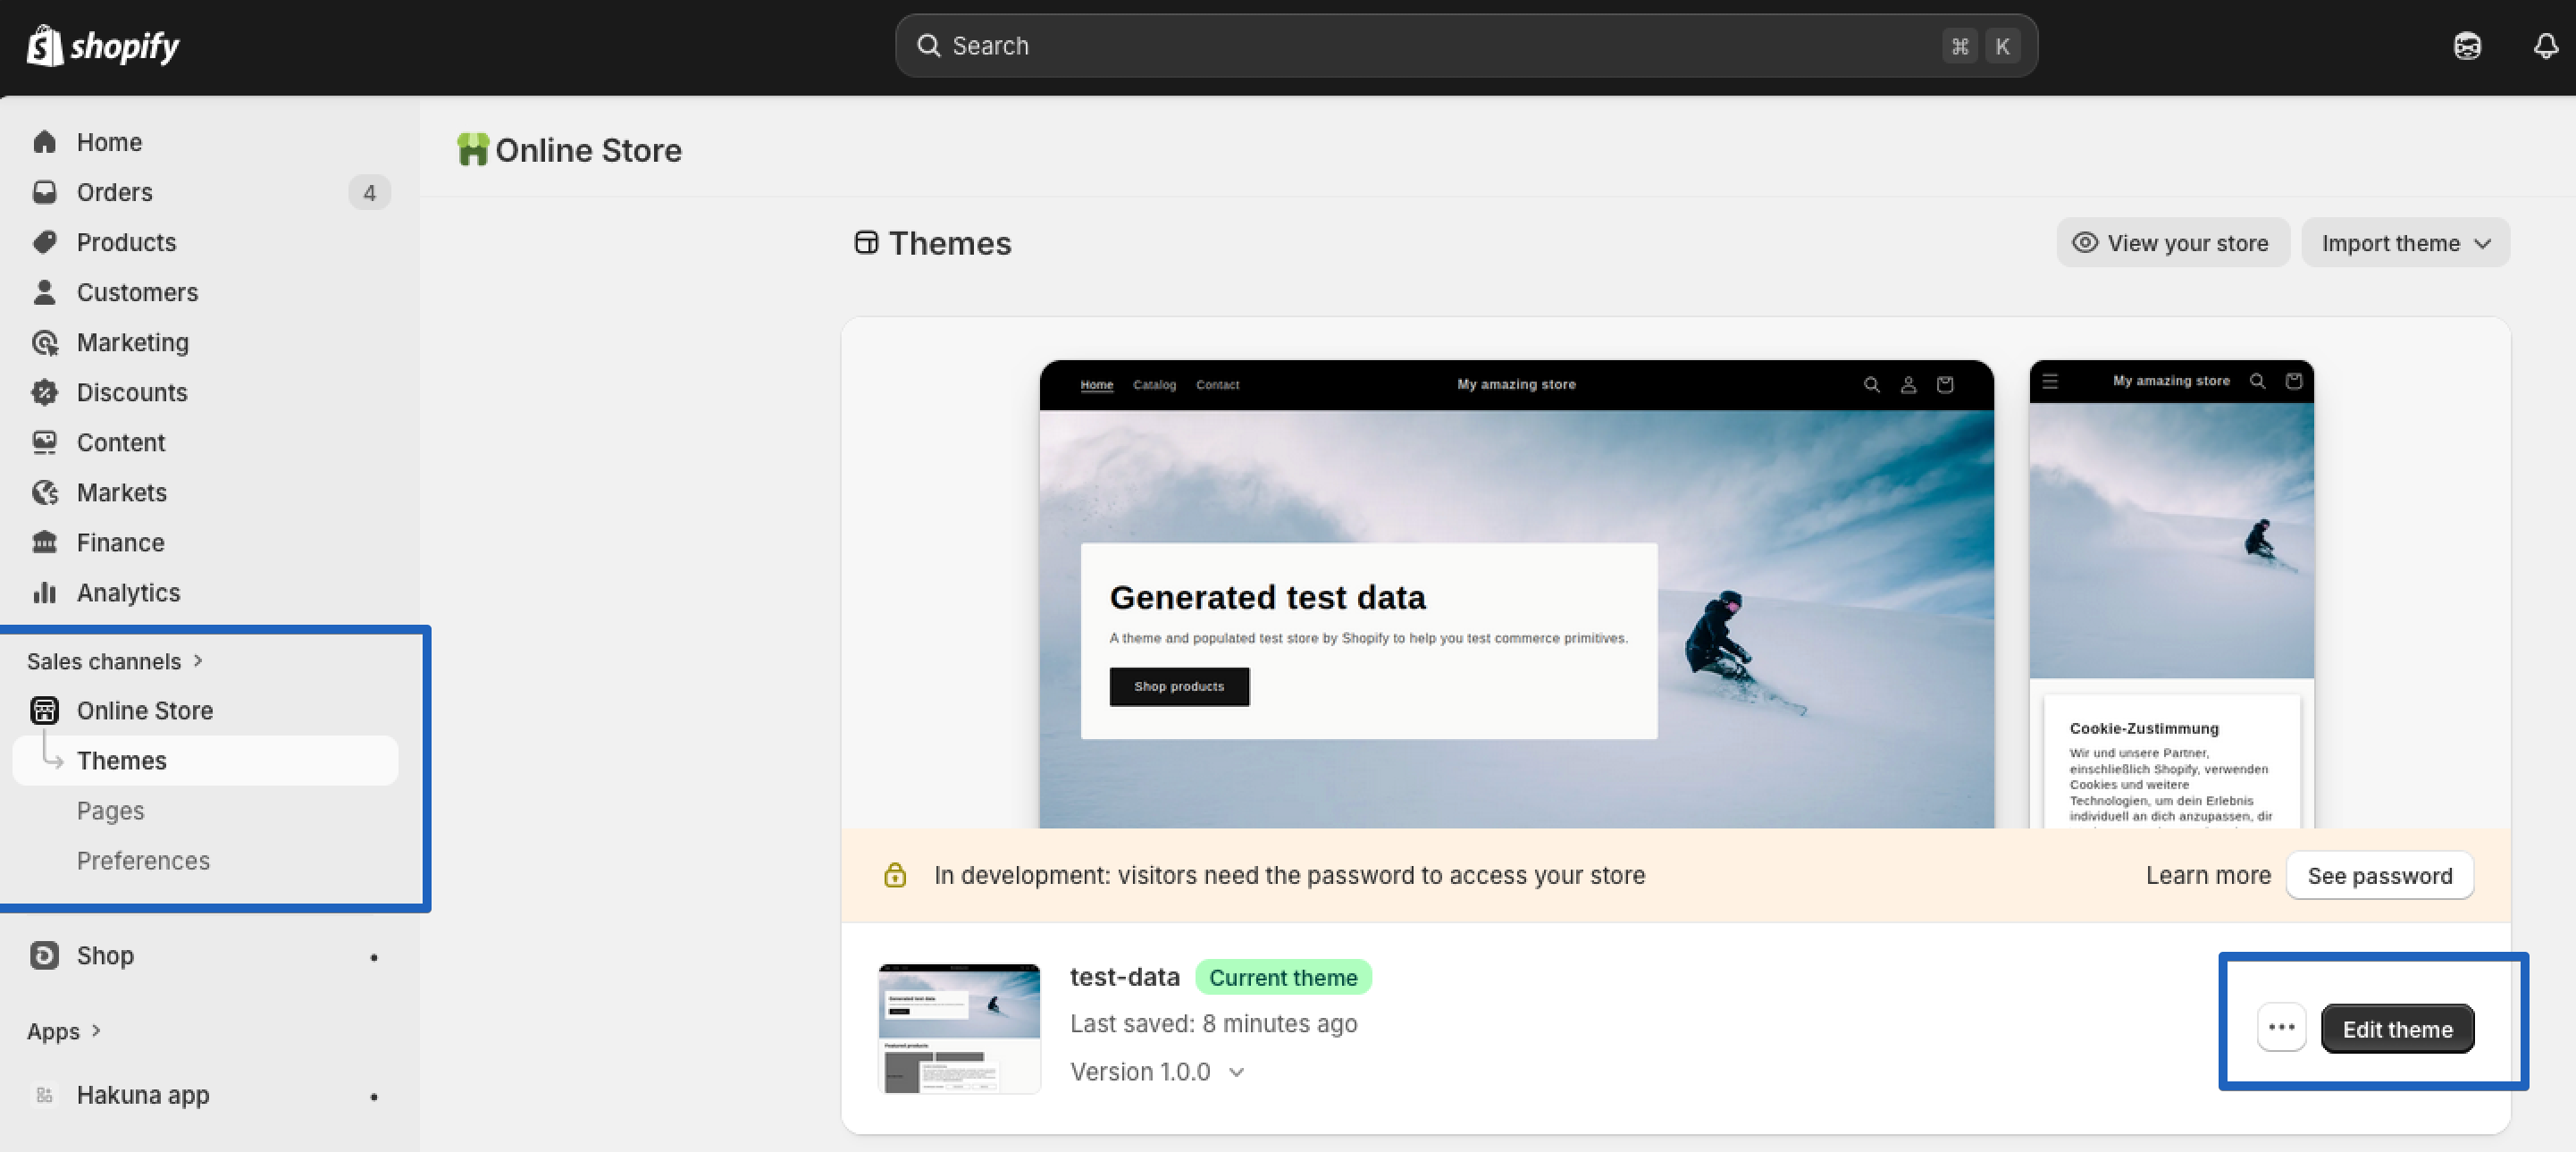
Task: Open the notifications bell
Action: point(2545,46)
